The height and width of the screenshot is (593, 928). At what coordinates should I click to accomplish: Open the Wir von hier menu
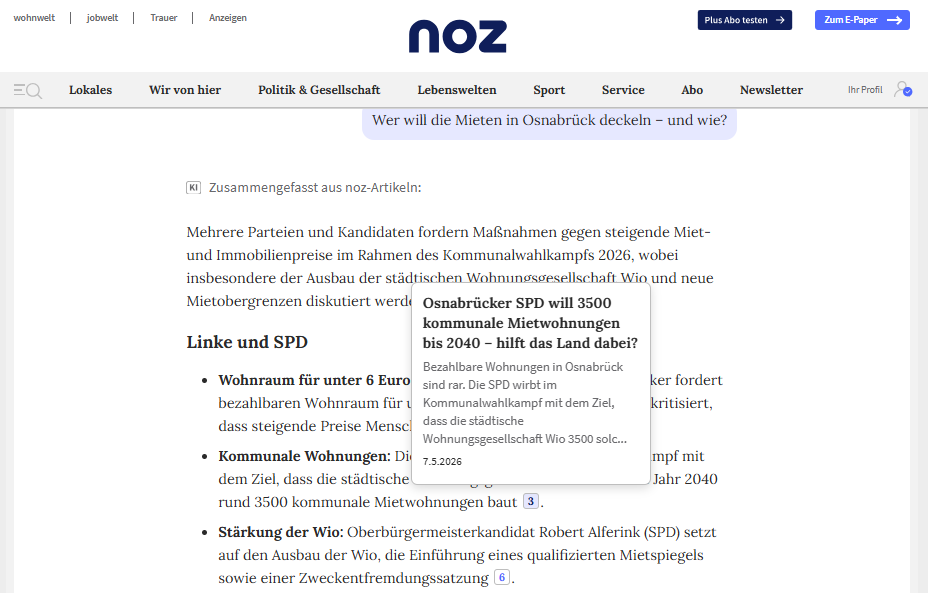pyautogui.click(x=185, y=90)
